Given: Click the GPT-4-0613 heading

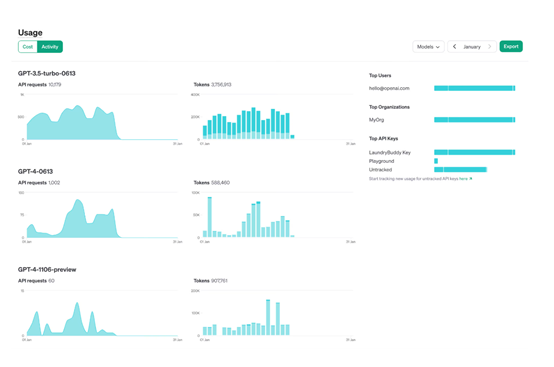Looking at the screenshot, I should 35,171.
